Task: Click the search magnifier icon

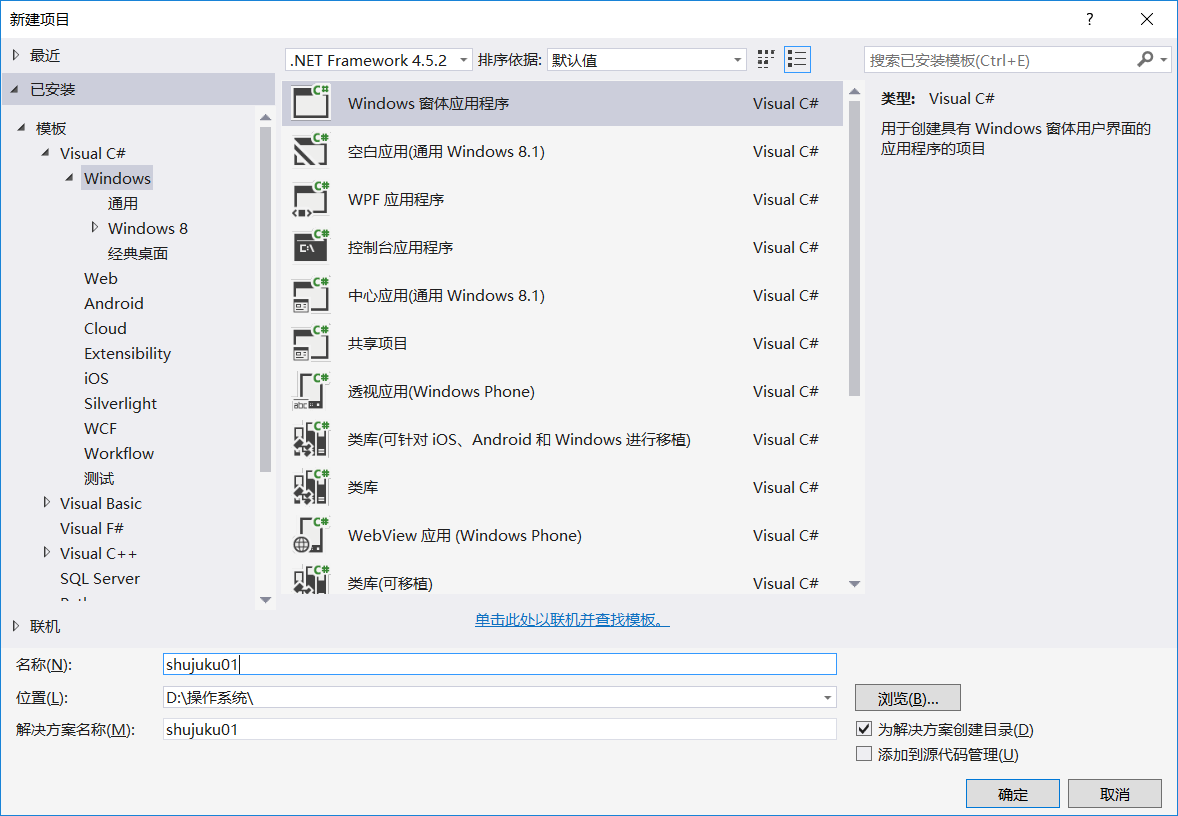Action: click(1145, 59)
